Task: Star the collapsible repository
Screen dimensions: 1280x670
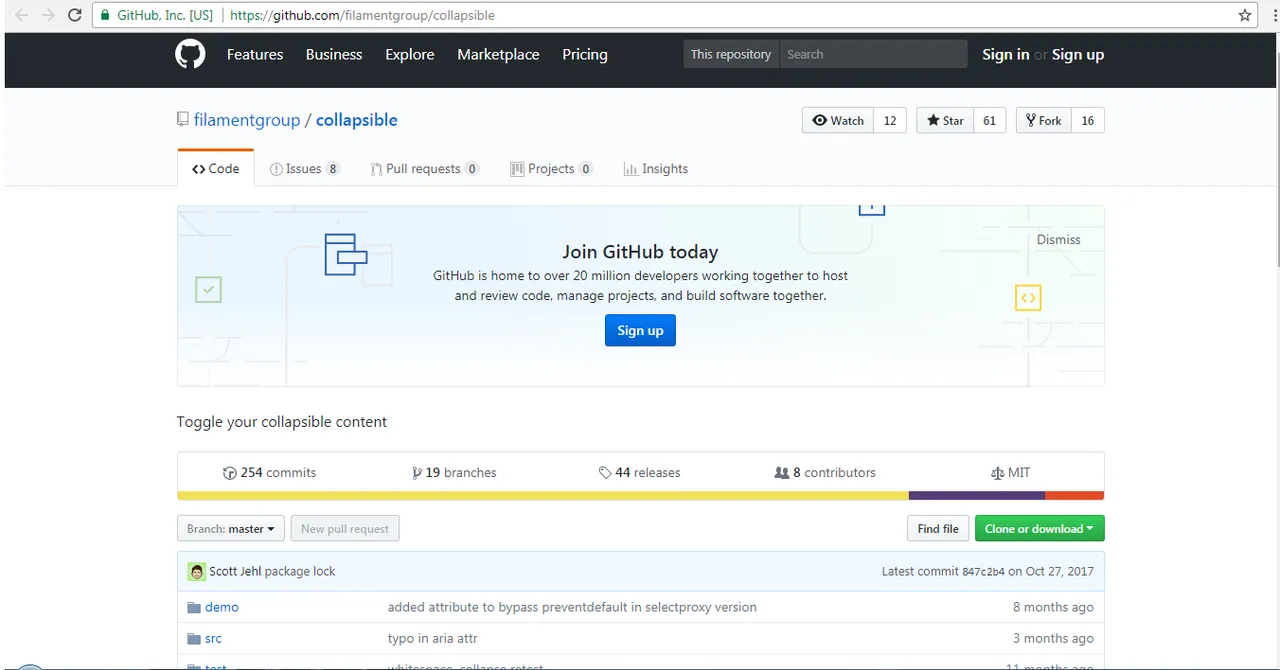Action: 945,120
